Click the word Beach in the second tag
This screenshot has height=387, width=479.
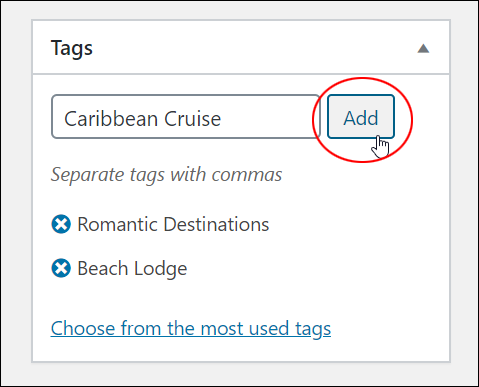(x=103, y=268)
